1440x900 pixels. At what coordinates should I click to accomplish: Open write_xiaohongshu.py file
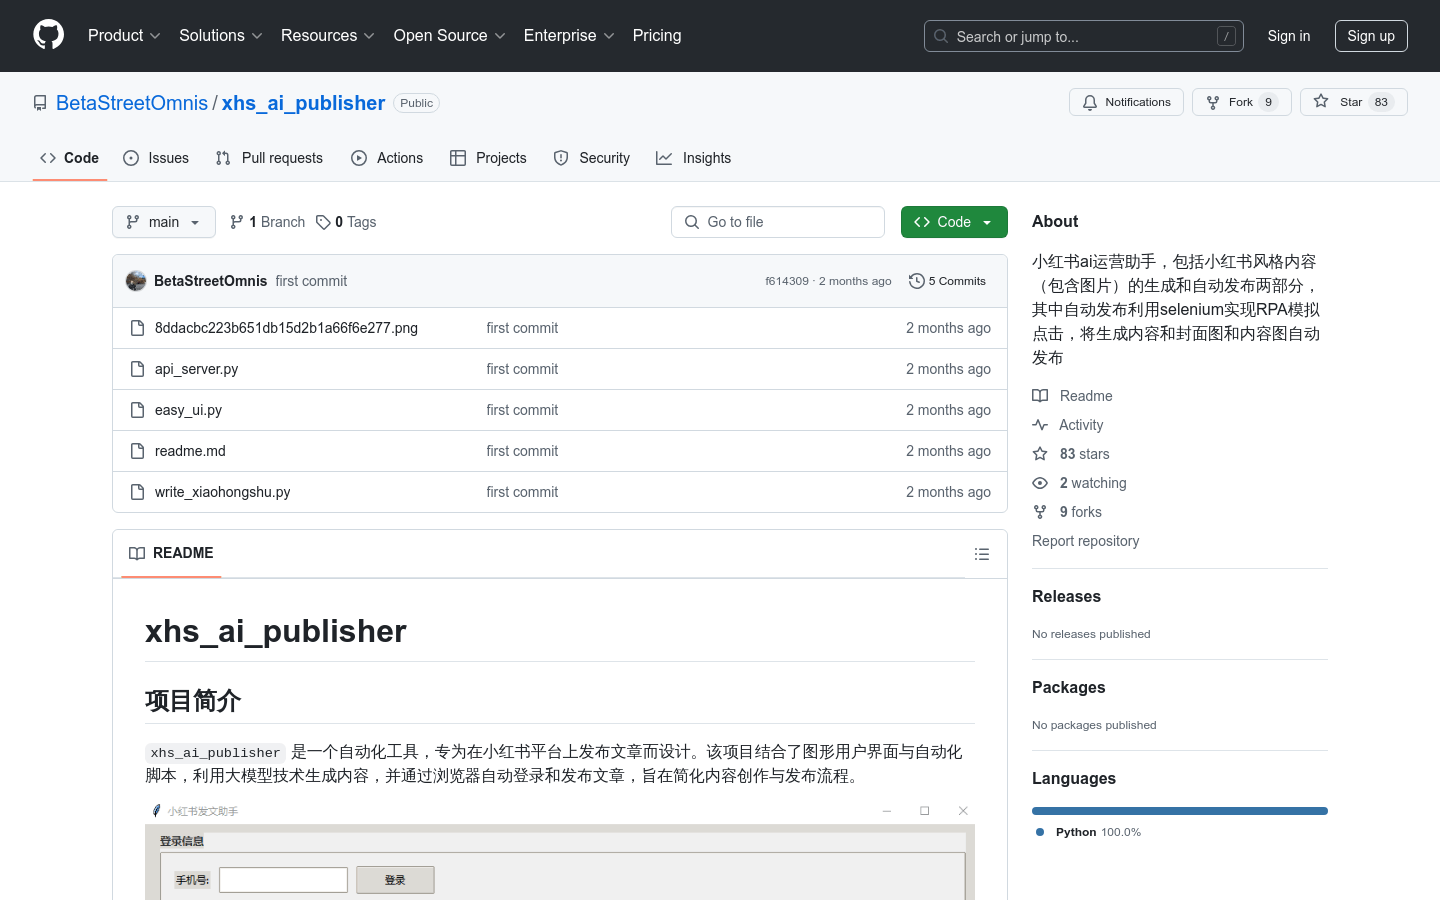click(222, 492)
